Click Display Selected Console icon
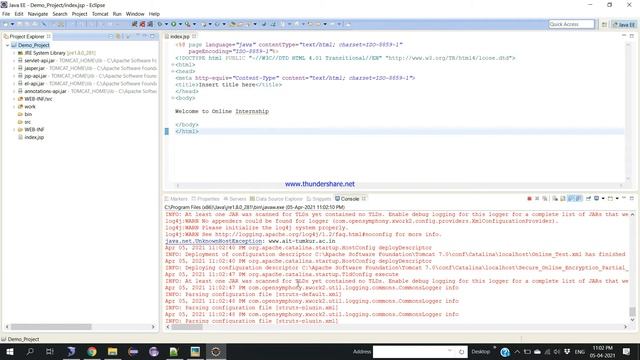The height and width of the screenshot is (360, 640). click(596, 198)
